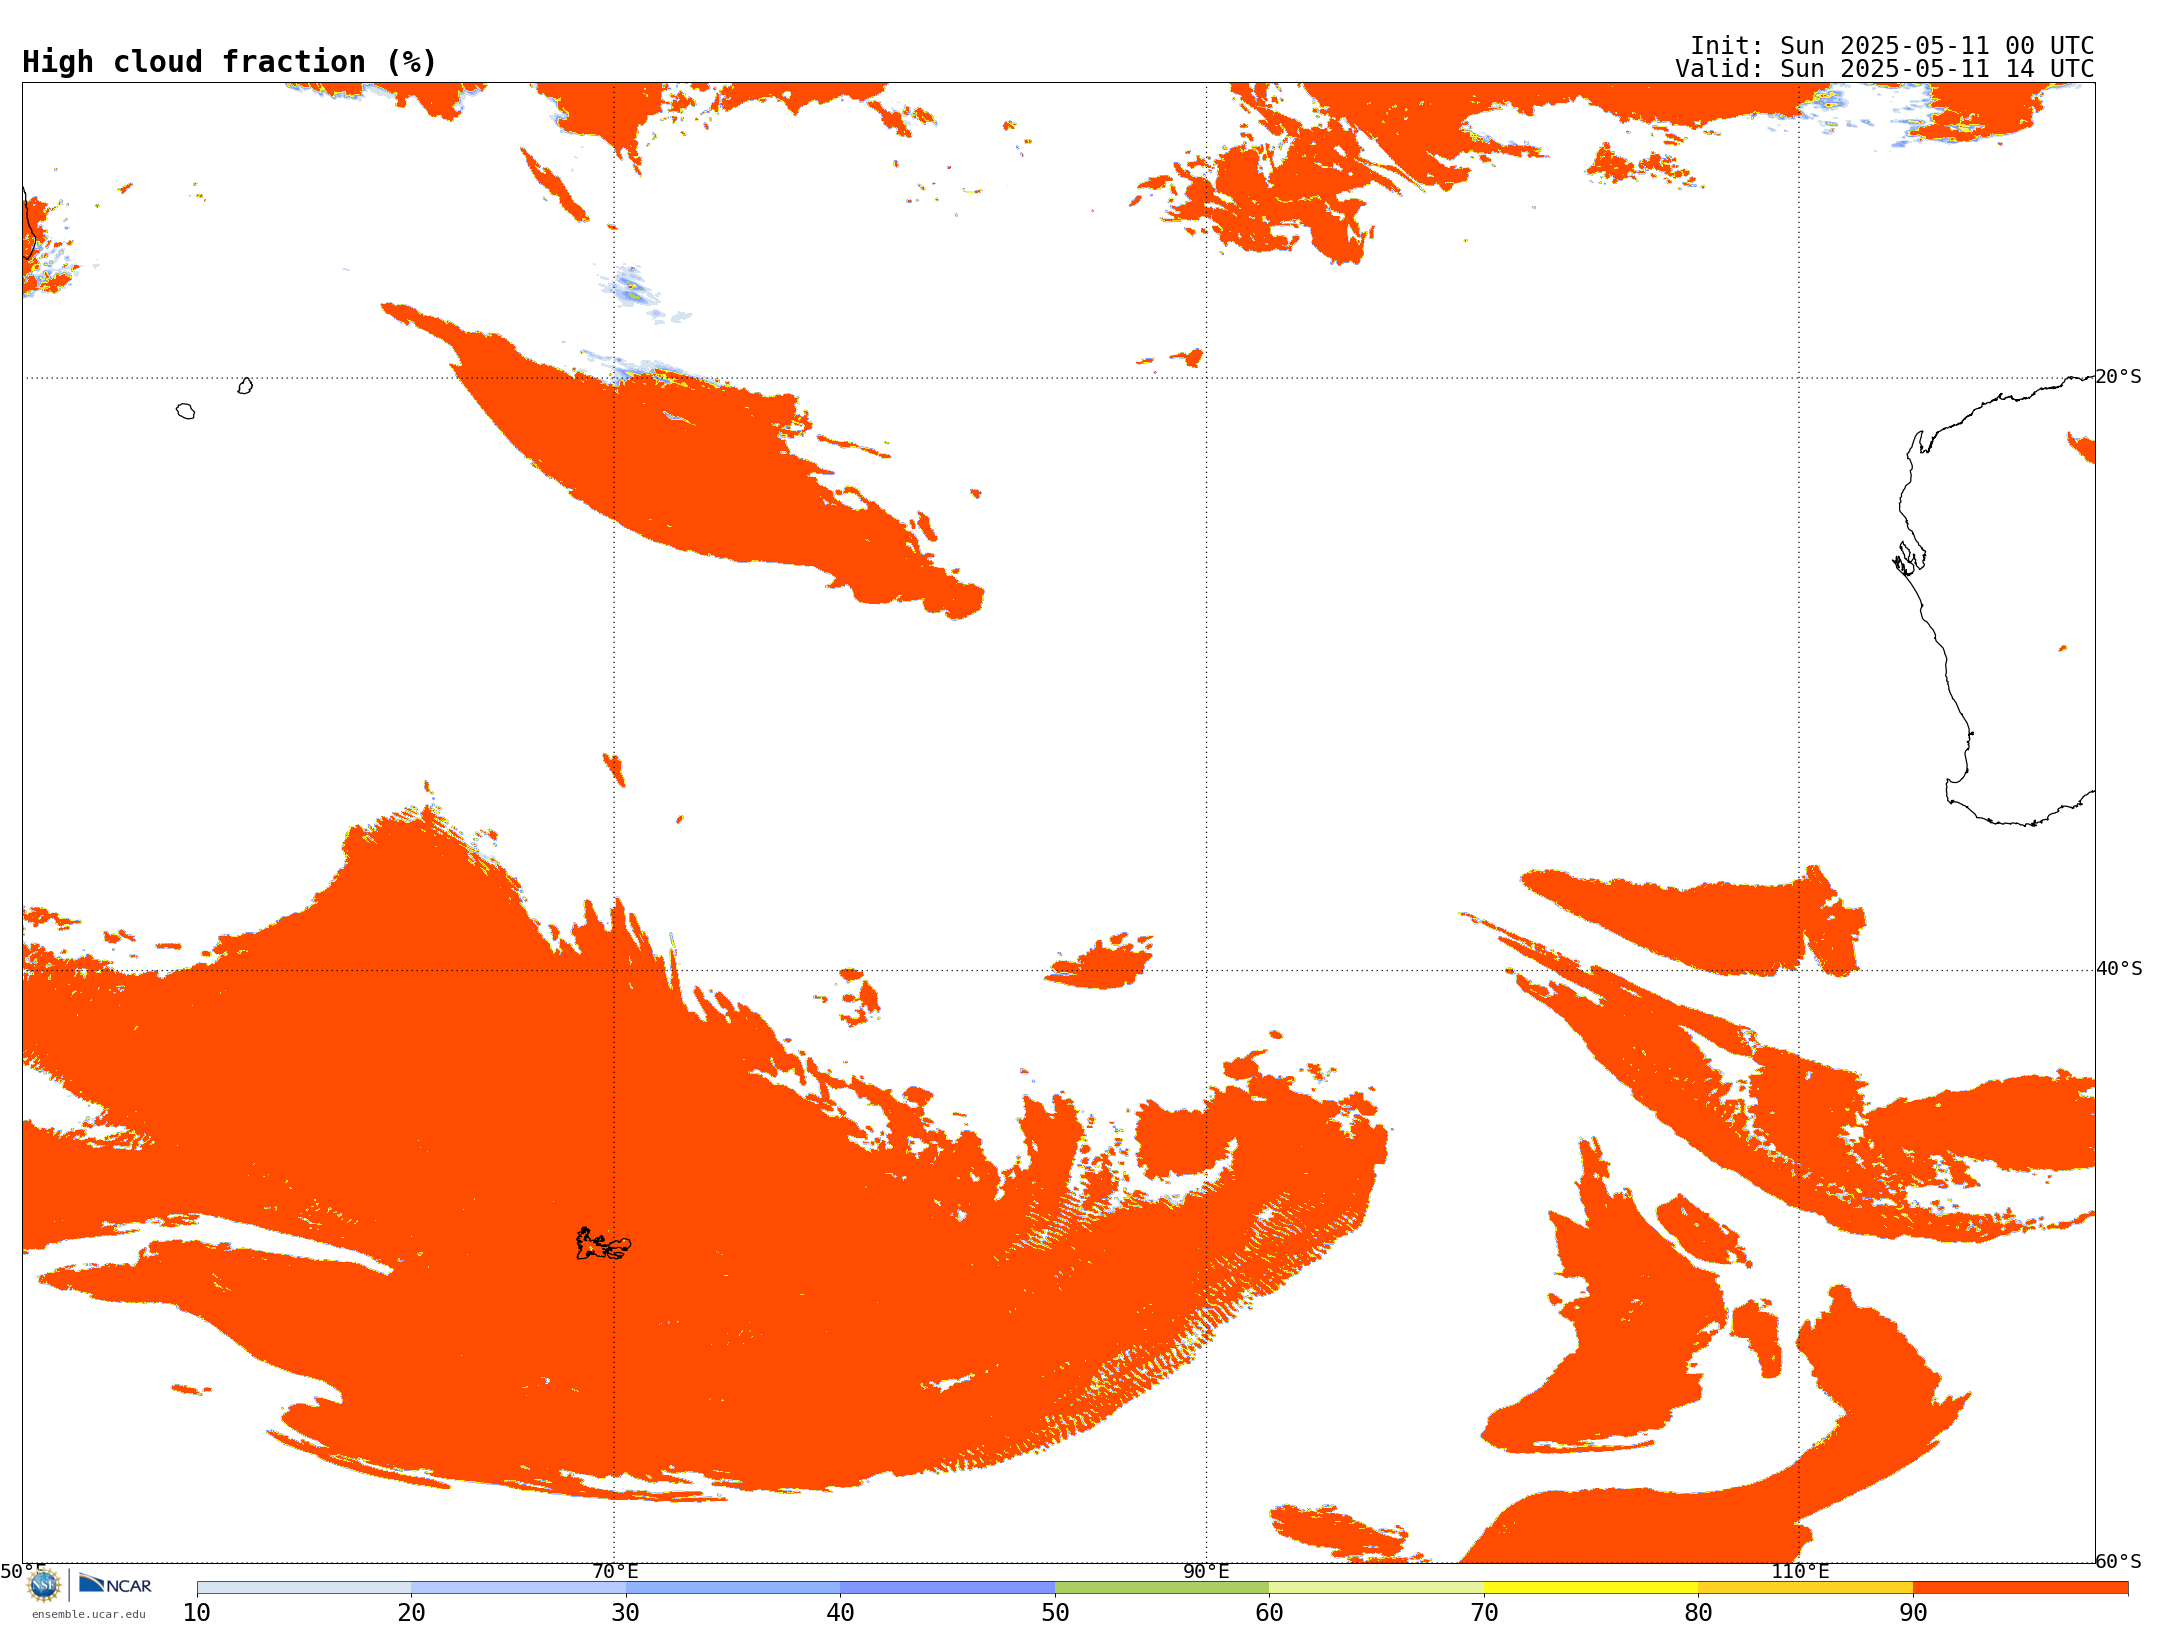Pick the green 50-60 colorbar segment
The height and width of the screenshot is (1626, 2160).
click(x=1162, y=1587)
